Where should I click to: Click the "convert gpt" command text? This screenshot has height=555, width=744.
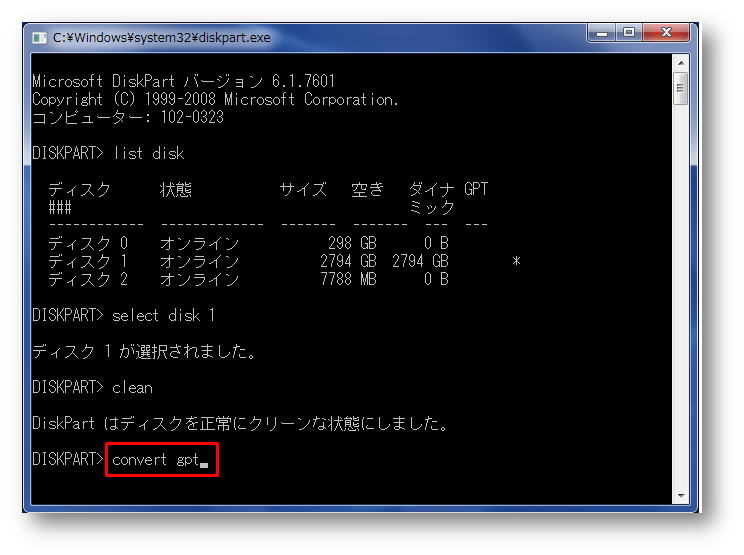[x=156, y=460]
